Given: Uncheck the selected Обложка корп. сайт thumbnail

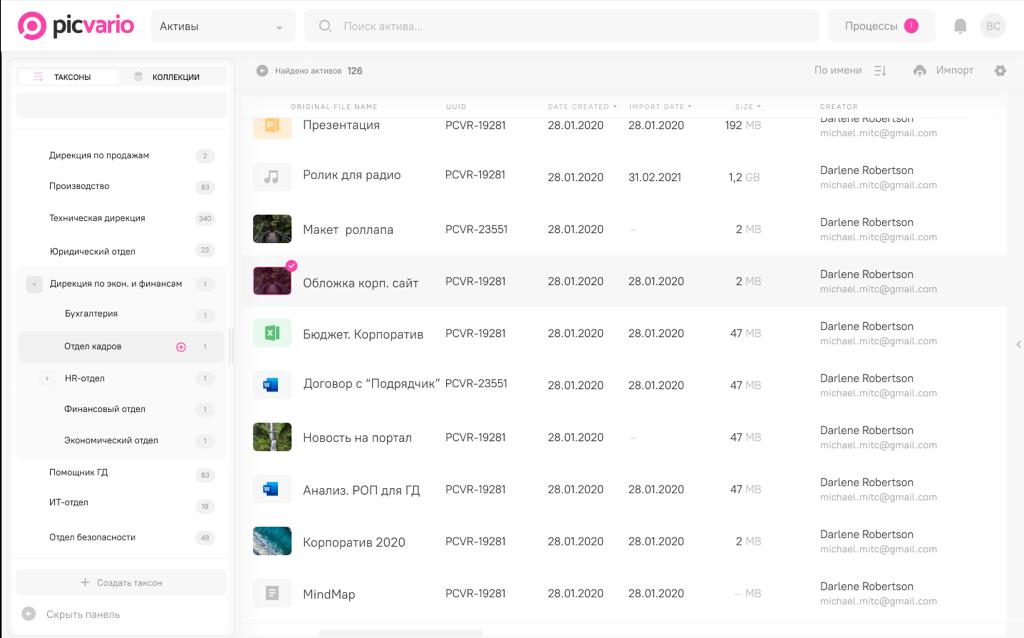Looking at the screenshot, I should [291, 266].
